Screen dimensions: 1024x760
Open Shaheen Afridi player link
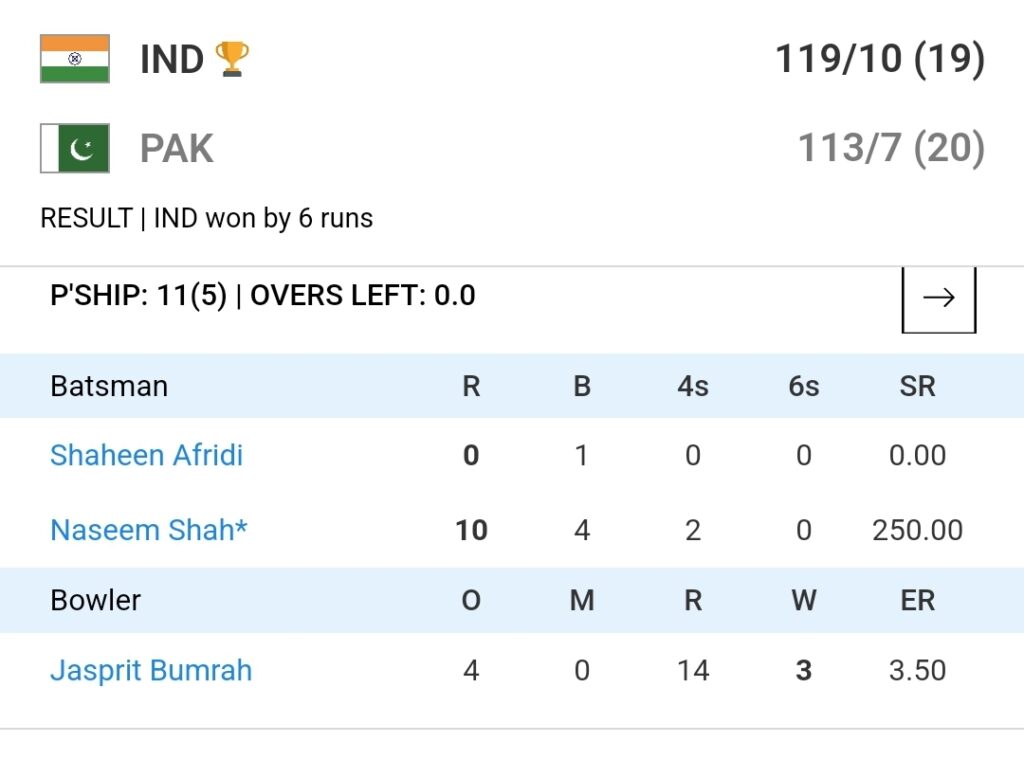146,455
